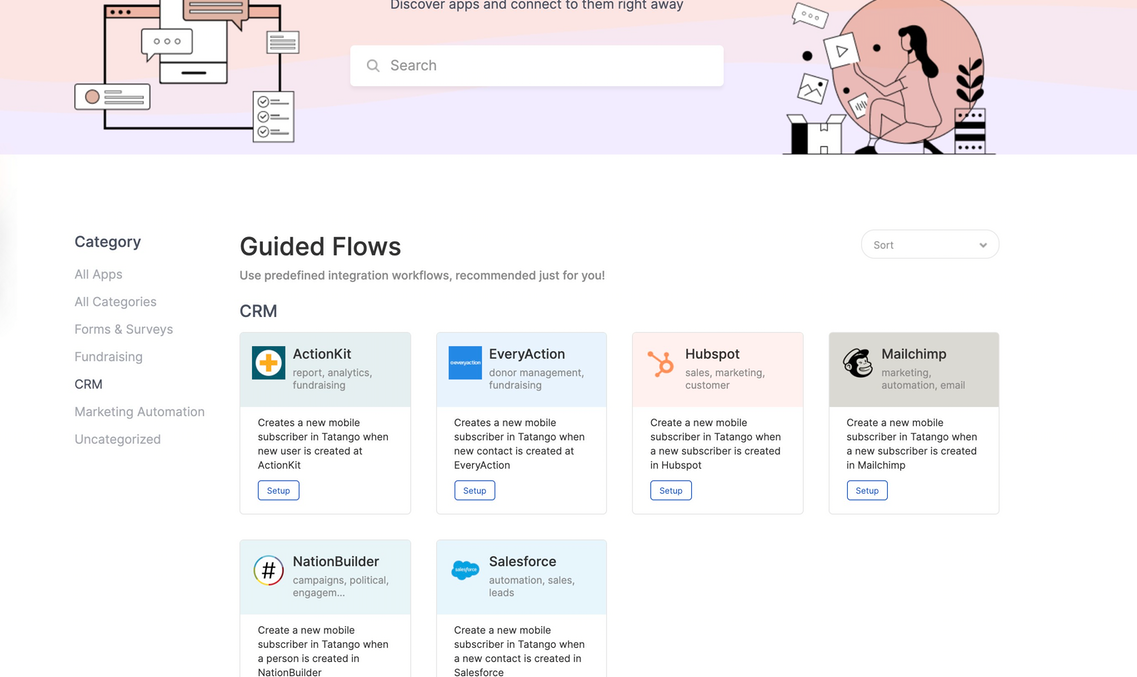Click the NationBuilder flow description text
Viewport: 1137px width, 677px height.
click(323, 651)
